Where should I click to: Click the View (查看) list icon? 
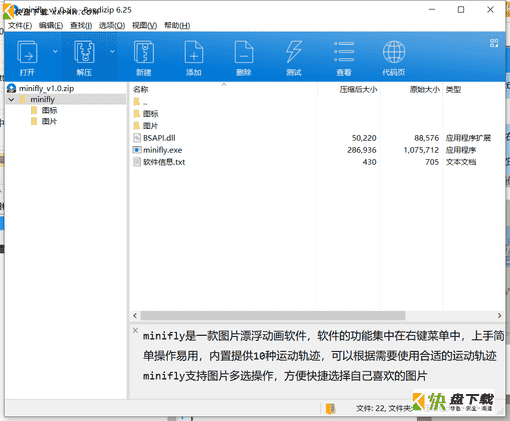coord(344,52)
